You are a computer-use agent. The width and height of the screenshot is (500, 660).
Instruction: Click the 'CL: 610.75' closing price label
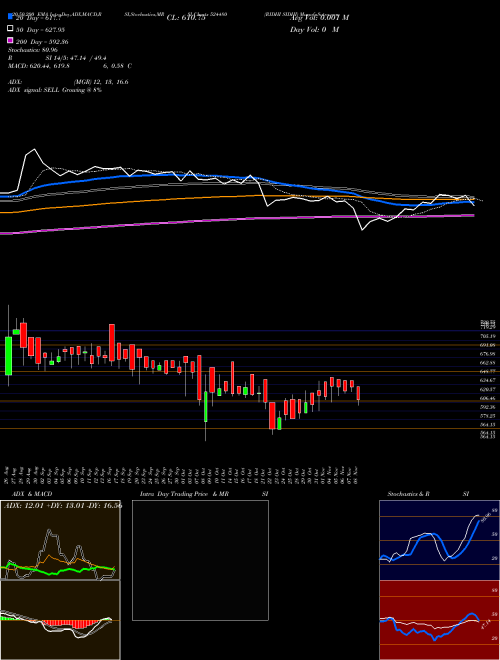[186, 18]
